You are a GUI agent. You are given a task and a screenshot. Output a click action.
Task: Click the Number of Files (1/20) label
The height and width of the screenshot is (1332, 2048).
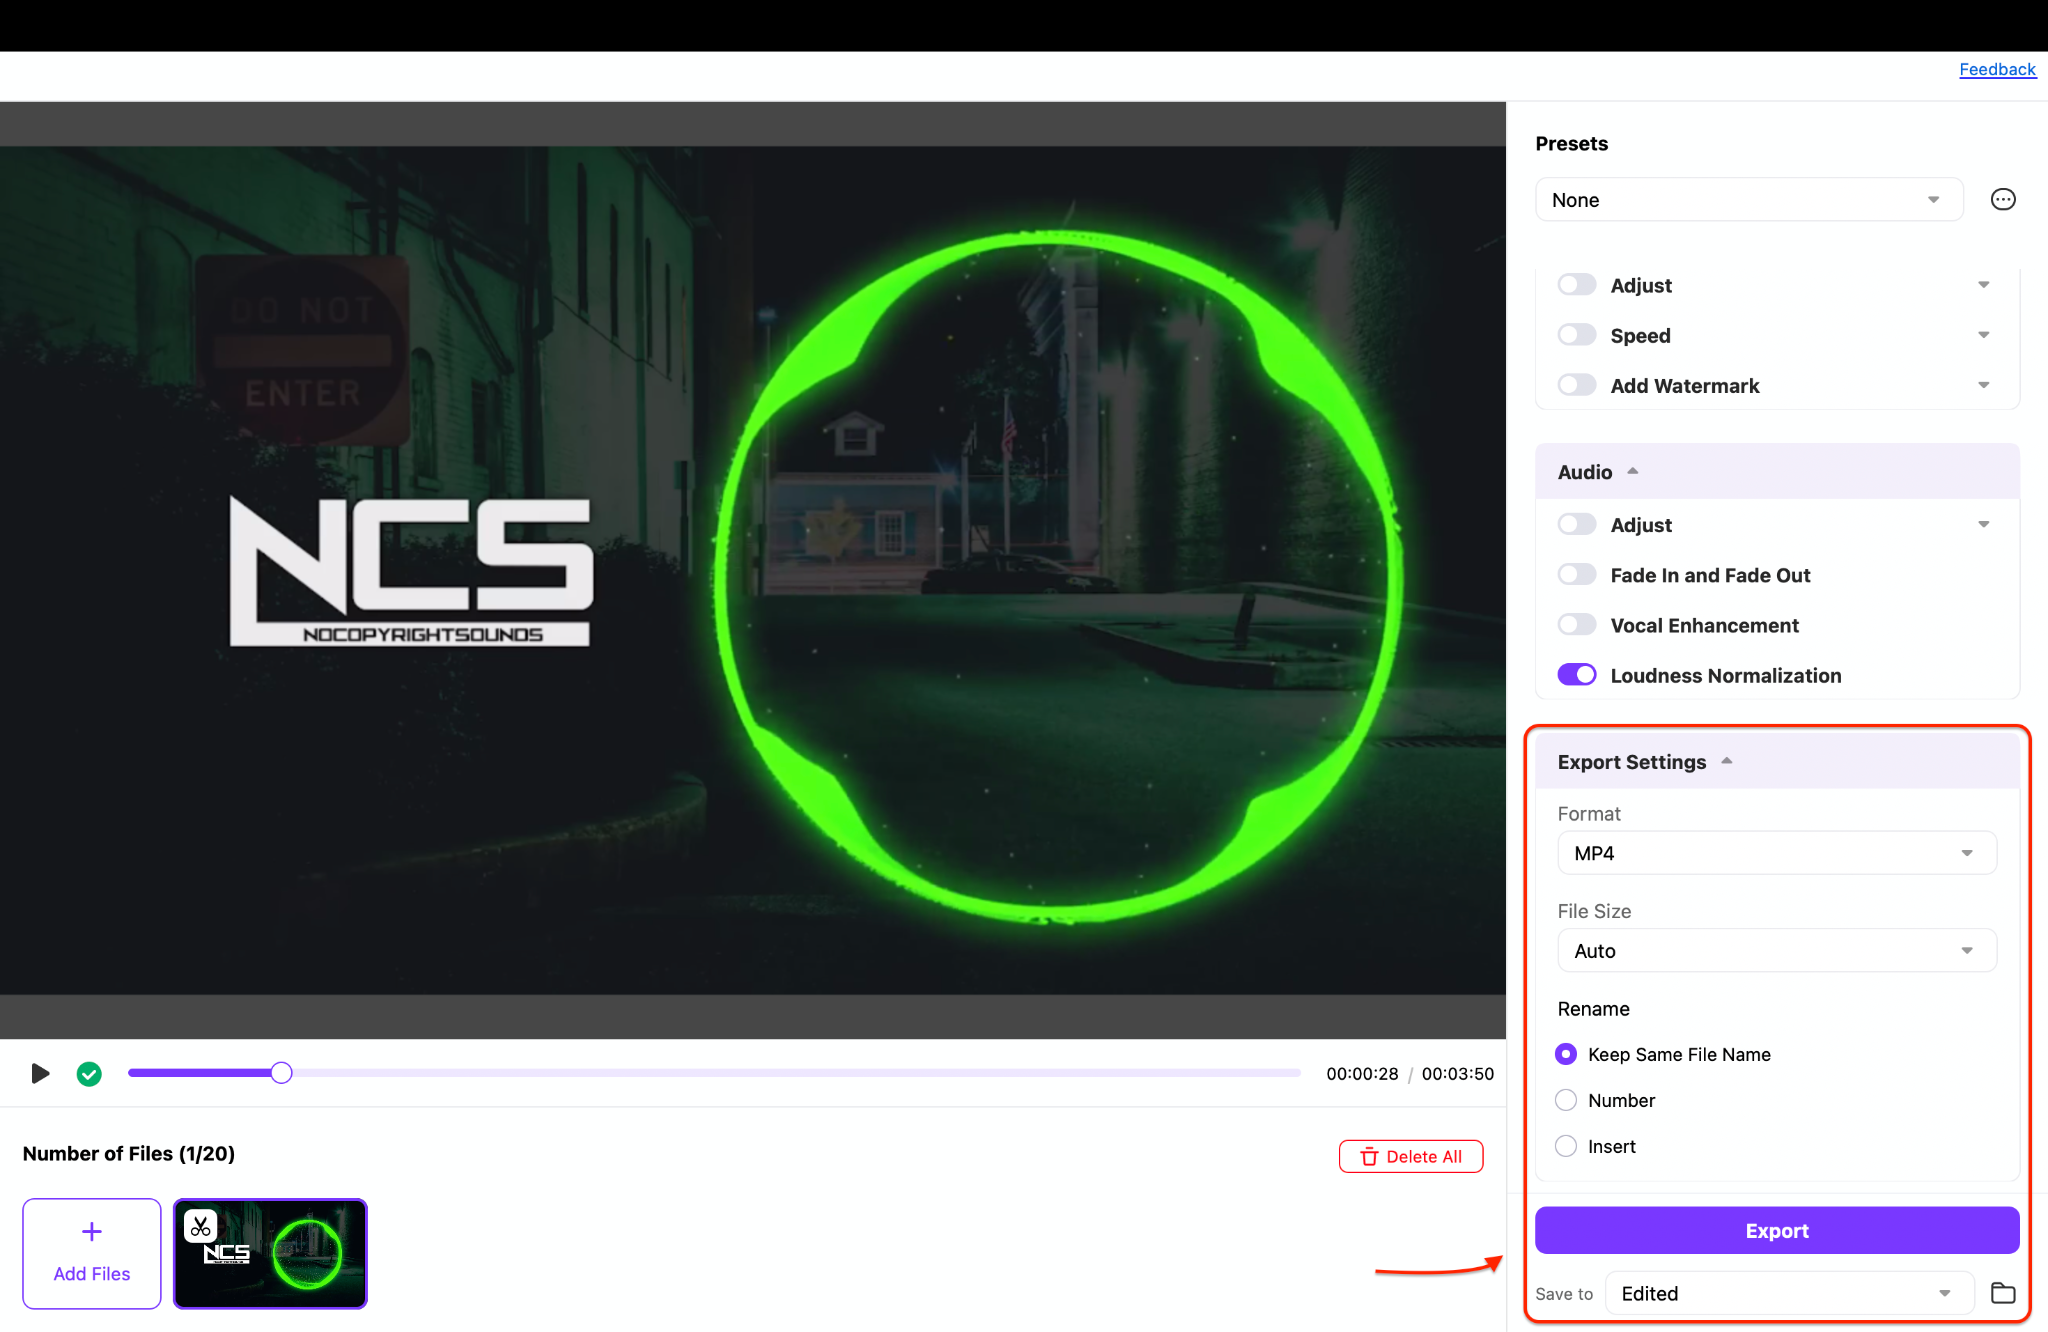tap(129, 1153)
